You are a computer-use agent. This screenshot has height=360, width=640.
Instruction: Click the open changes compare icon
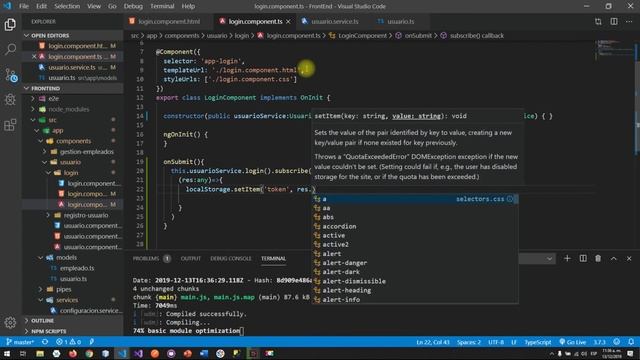(x=598, y=21)
